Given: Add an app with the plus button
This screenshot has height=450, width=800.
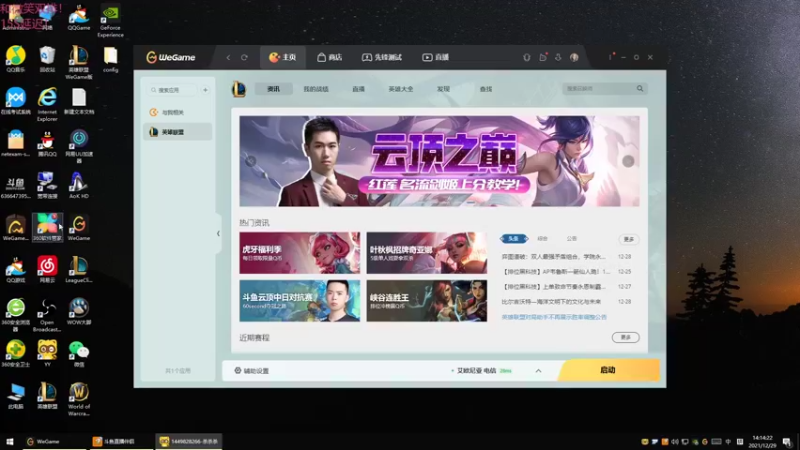Looking at the screenshot, I should (x=205, y=90).
